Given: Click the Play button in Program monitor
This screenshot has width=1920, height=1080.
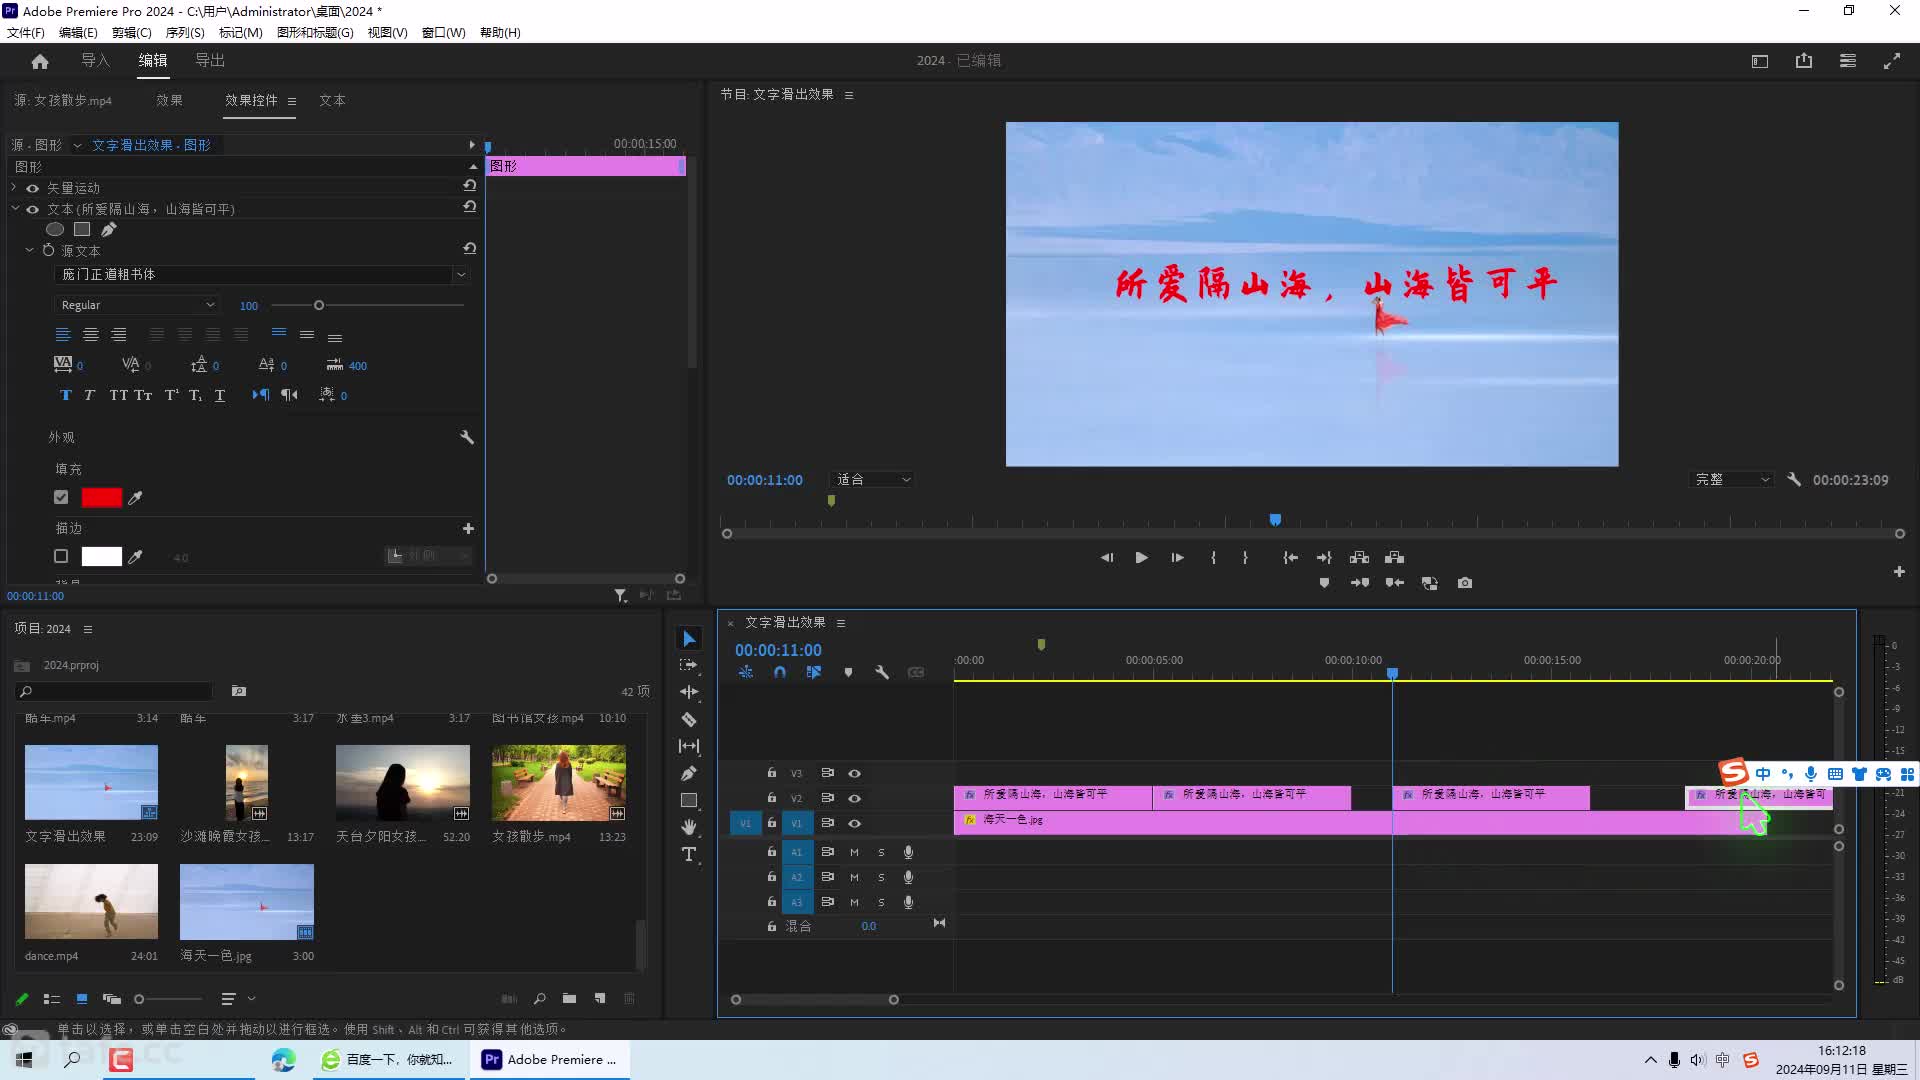Looking at the screenshot, I should pyautogui.click(x=1141, y=557).
